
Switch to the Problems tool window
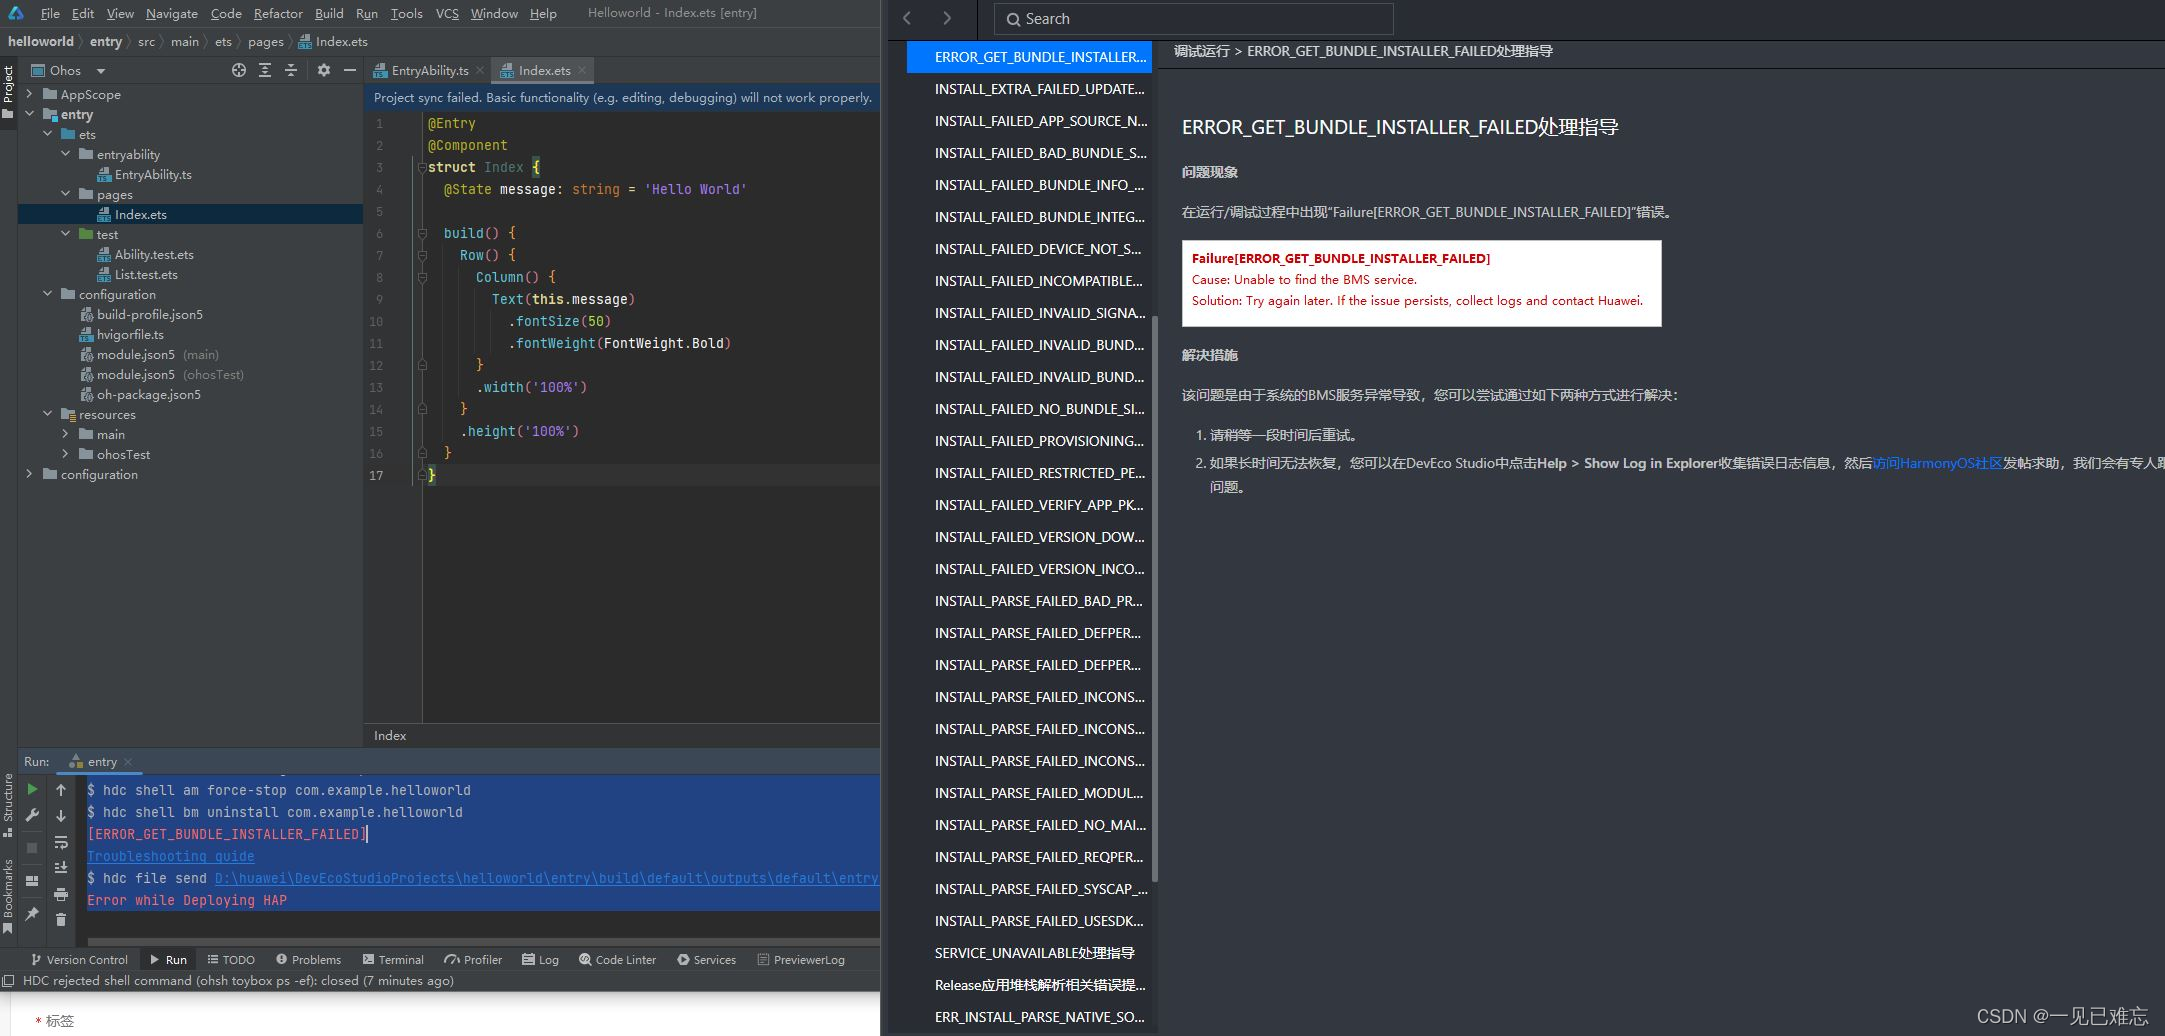click(x=308, y=959)
